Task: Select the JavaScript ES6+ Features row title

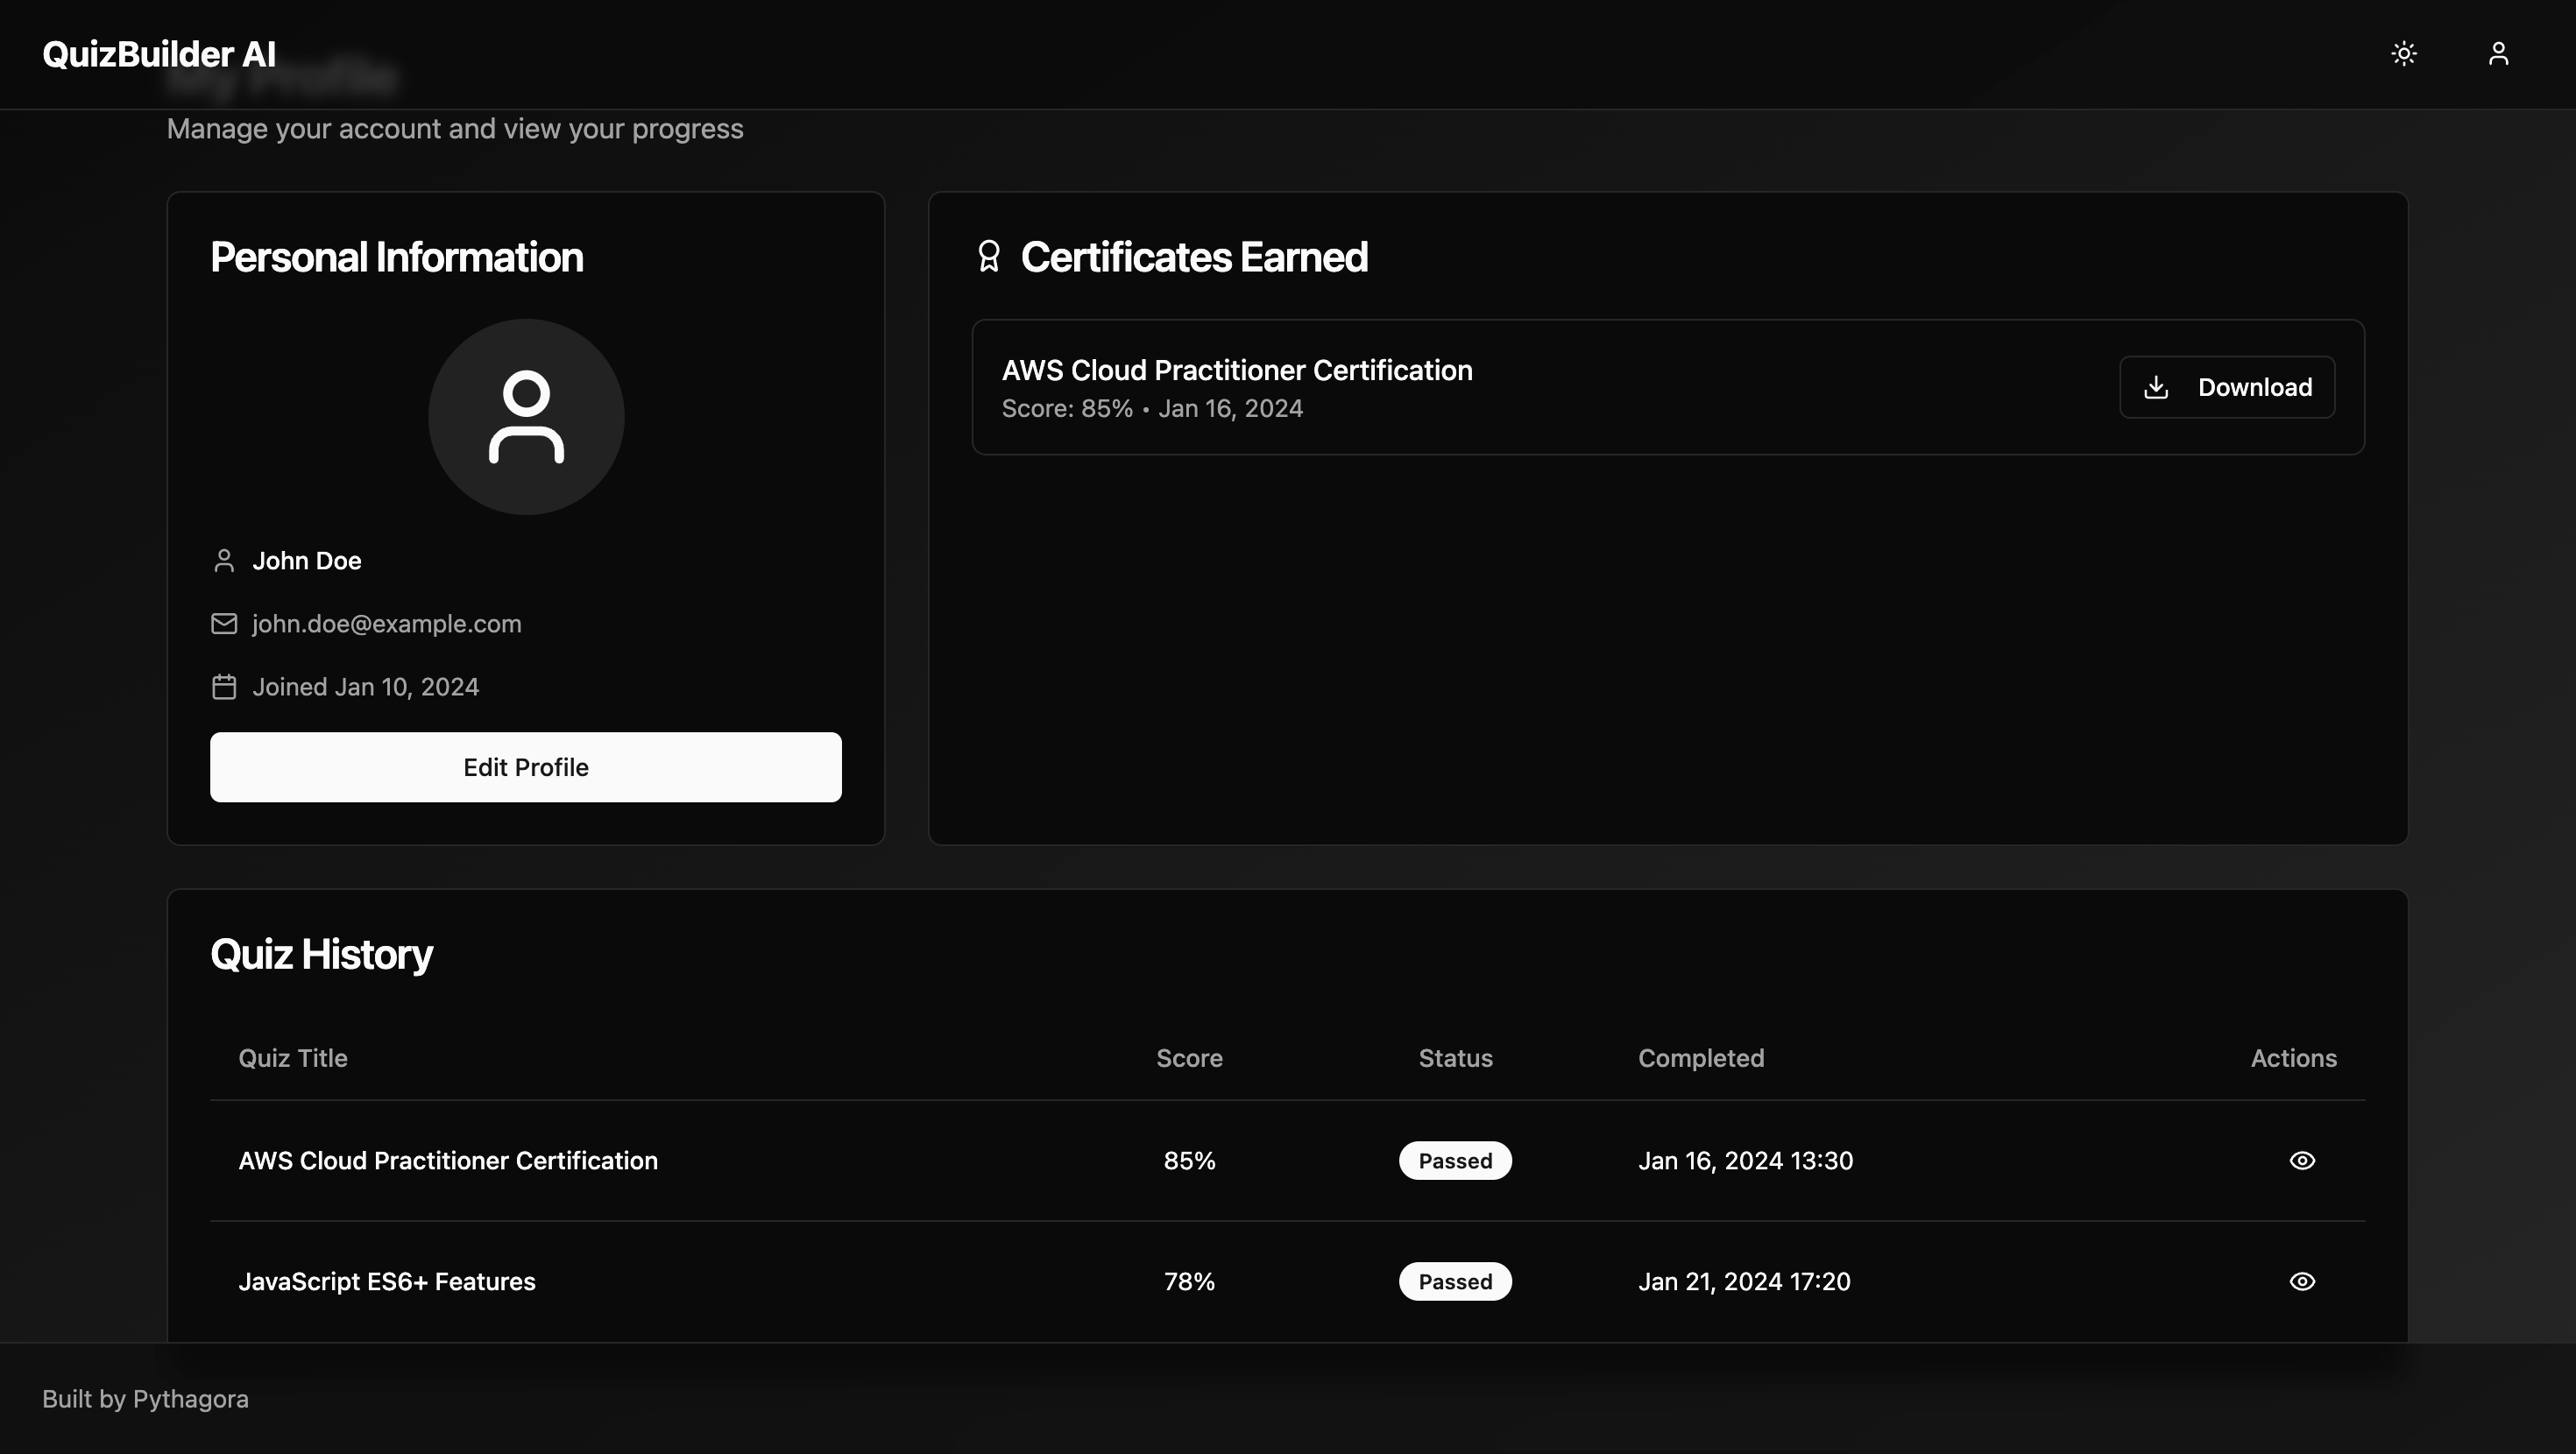Action: (387, 1281)
